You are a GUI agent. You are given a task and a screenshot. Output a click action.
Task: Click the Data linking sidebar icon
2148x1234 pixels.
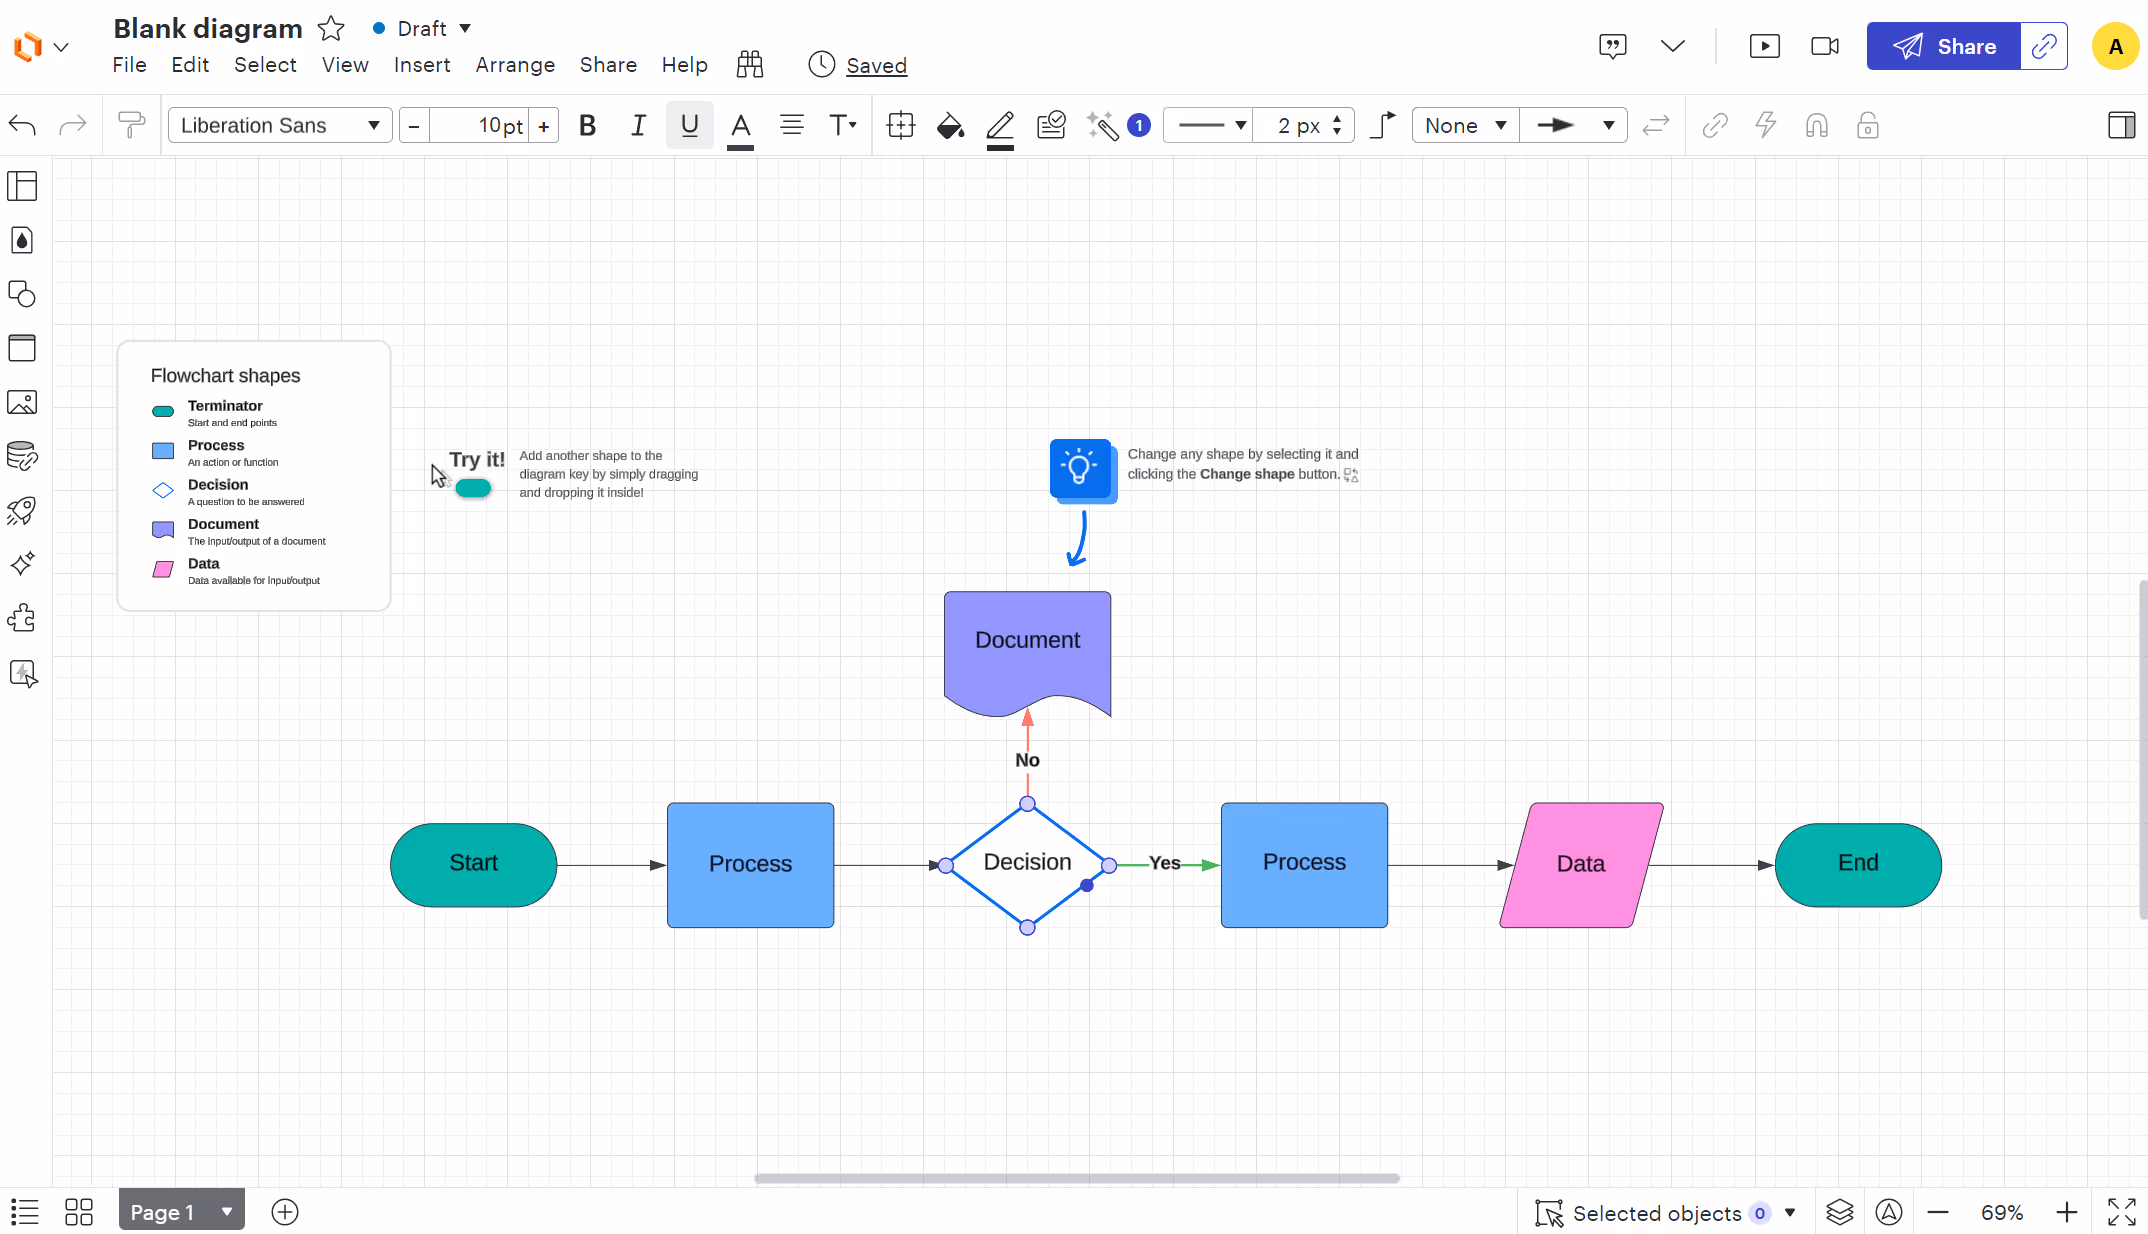click(x=22, y=456)
